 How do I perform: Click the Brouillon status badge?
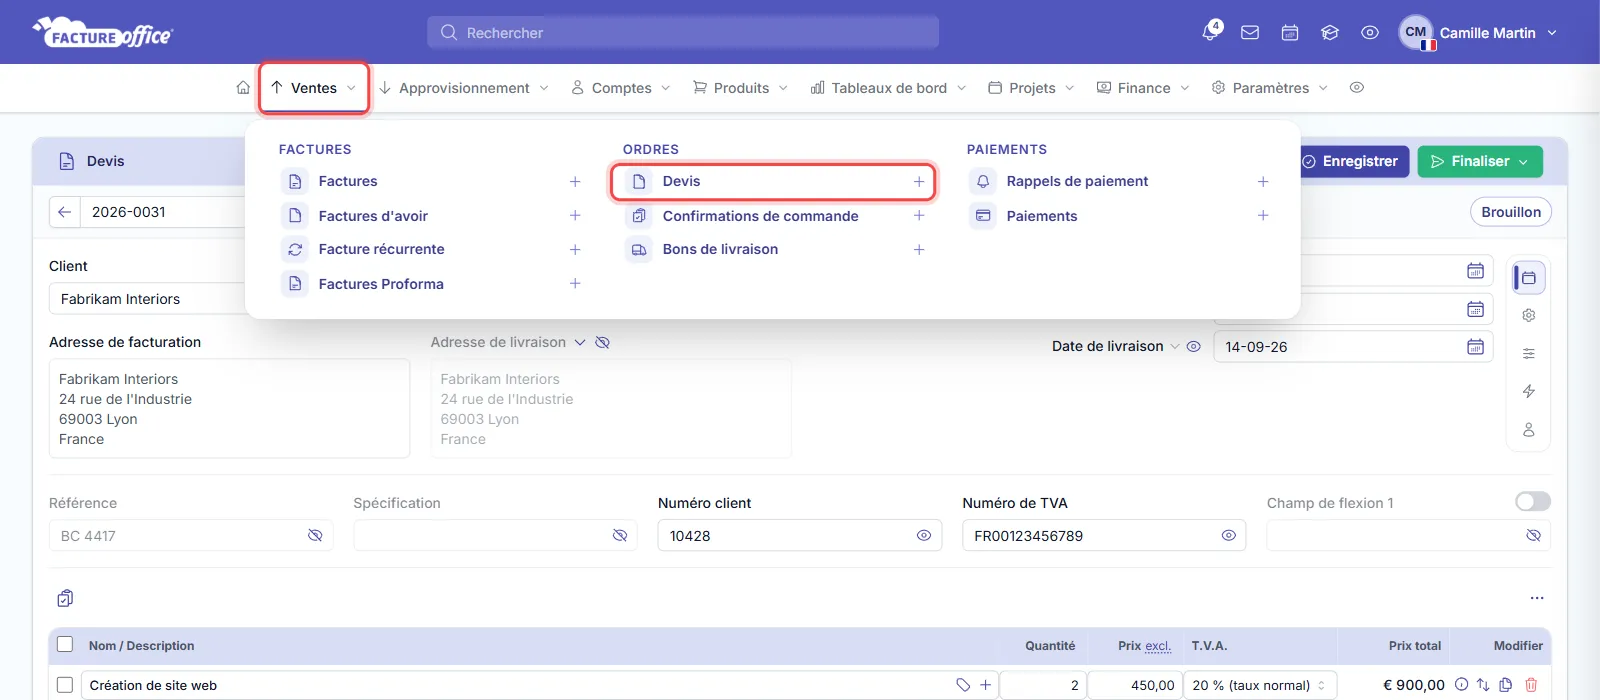pos(1511,212)
